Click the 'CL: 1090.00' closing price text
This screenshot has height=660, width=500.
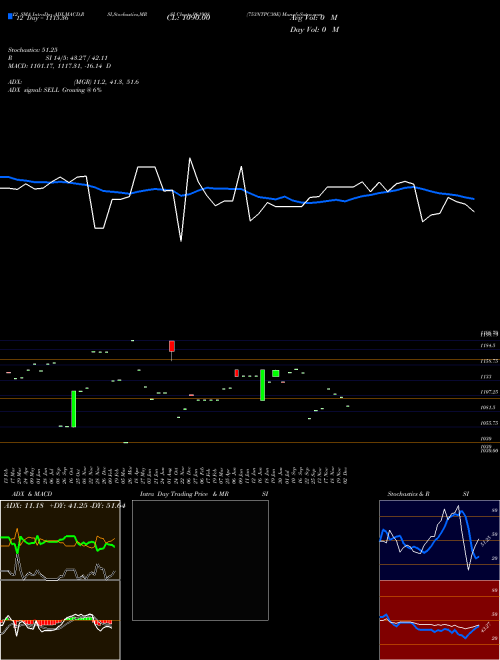tap(188, 18)
